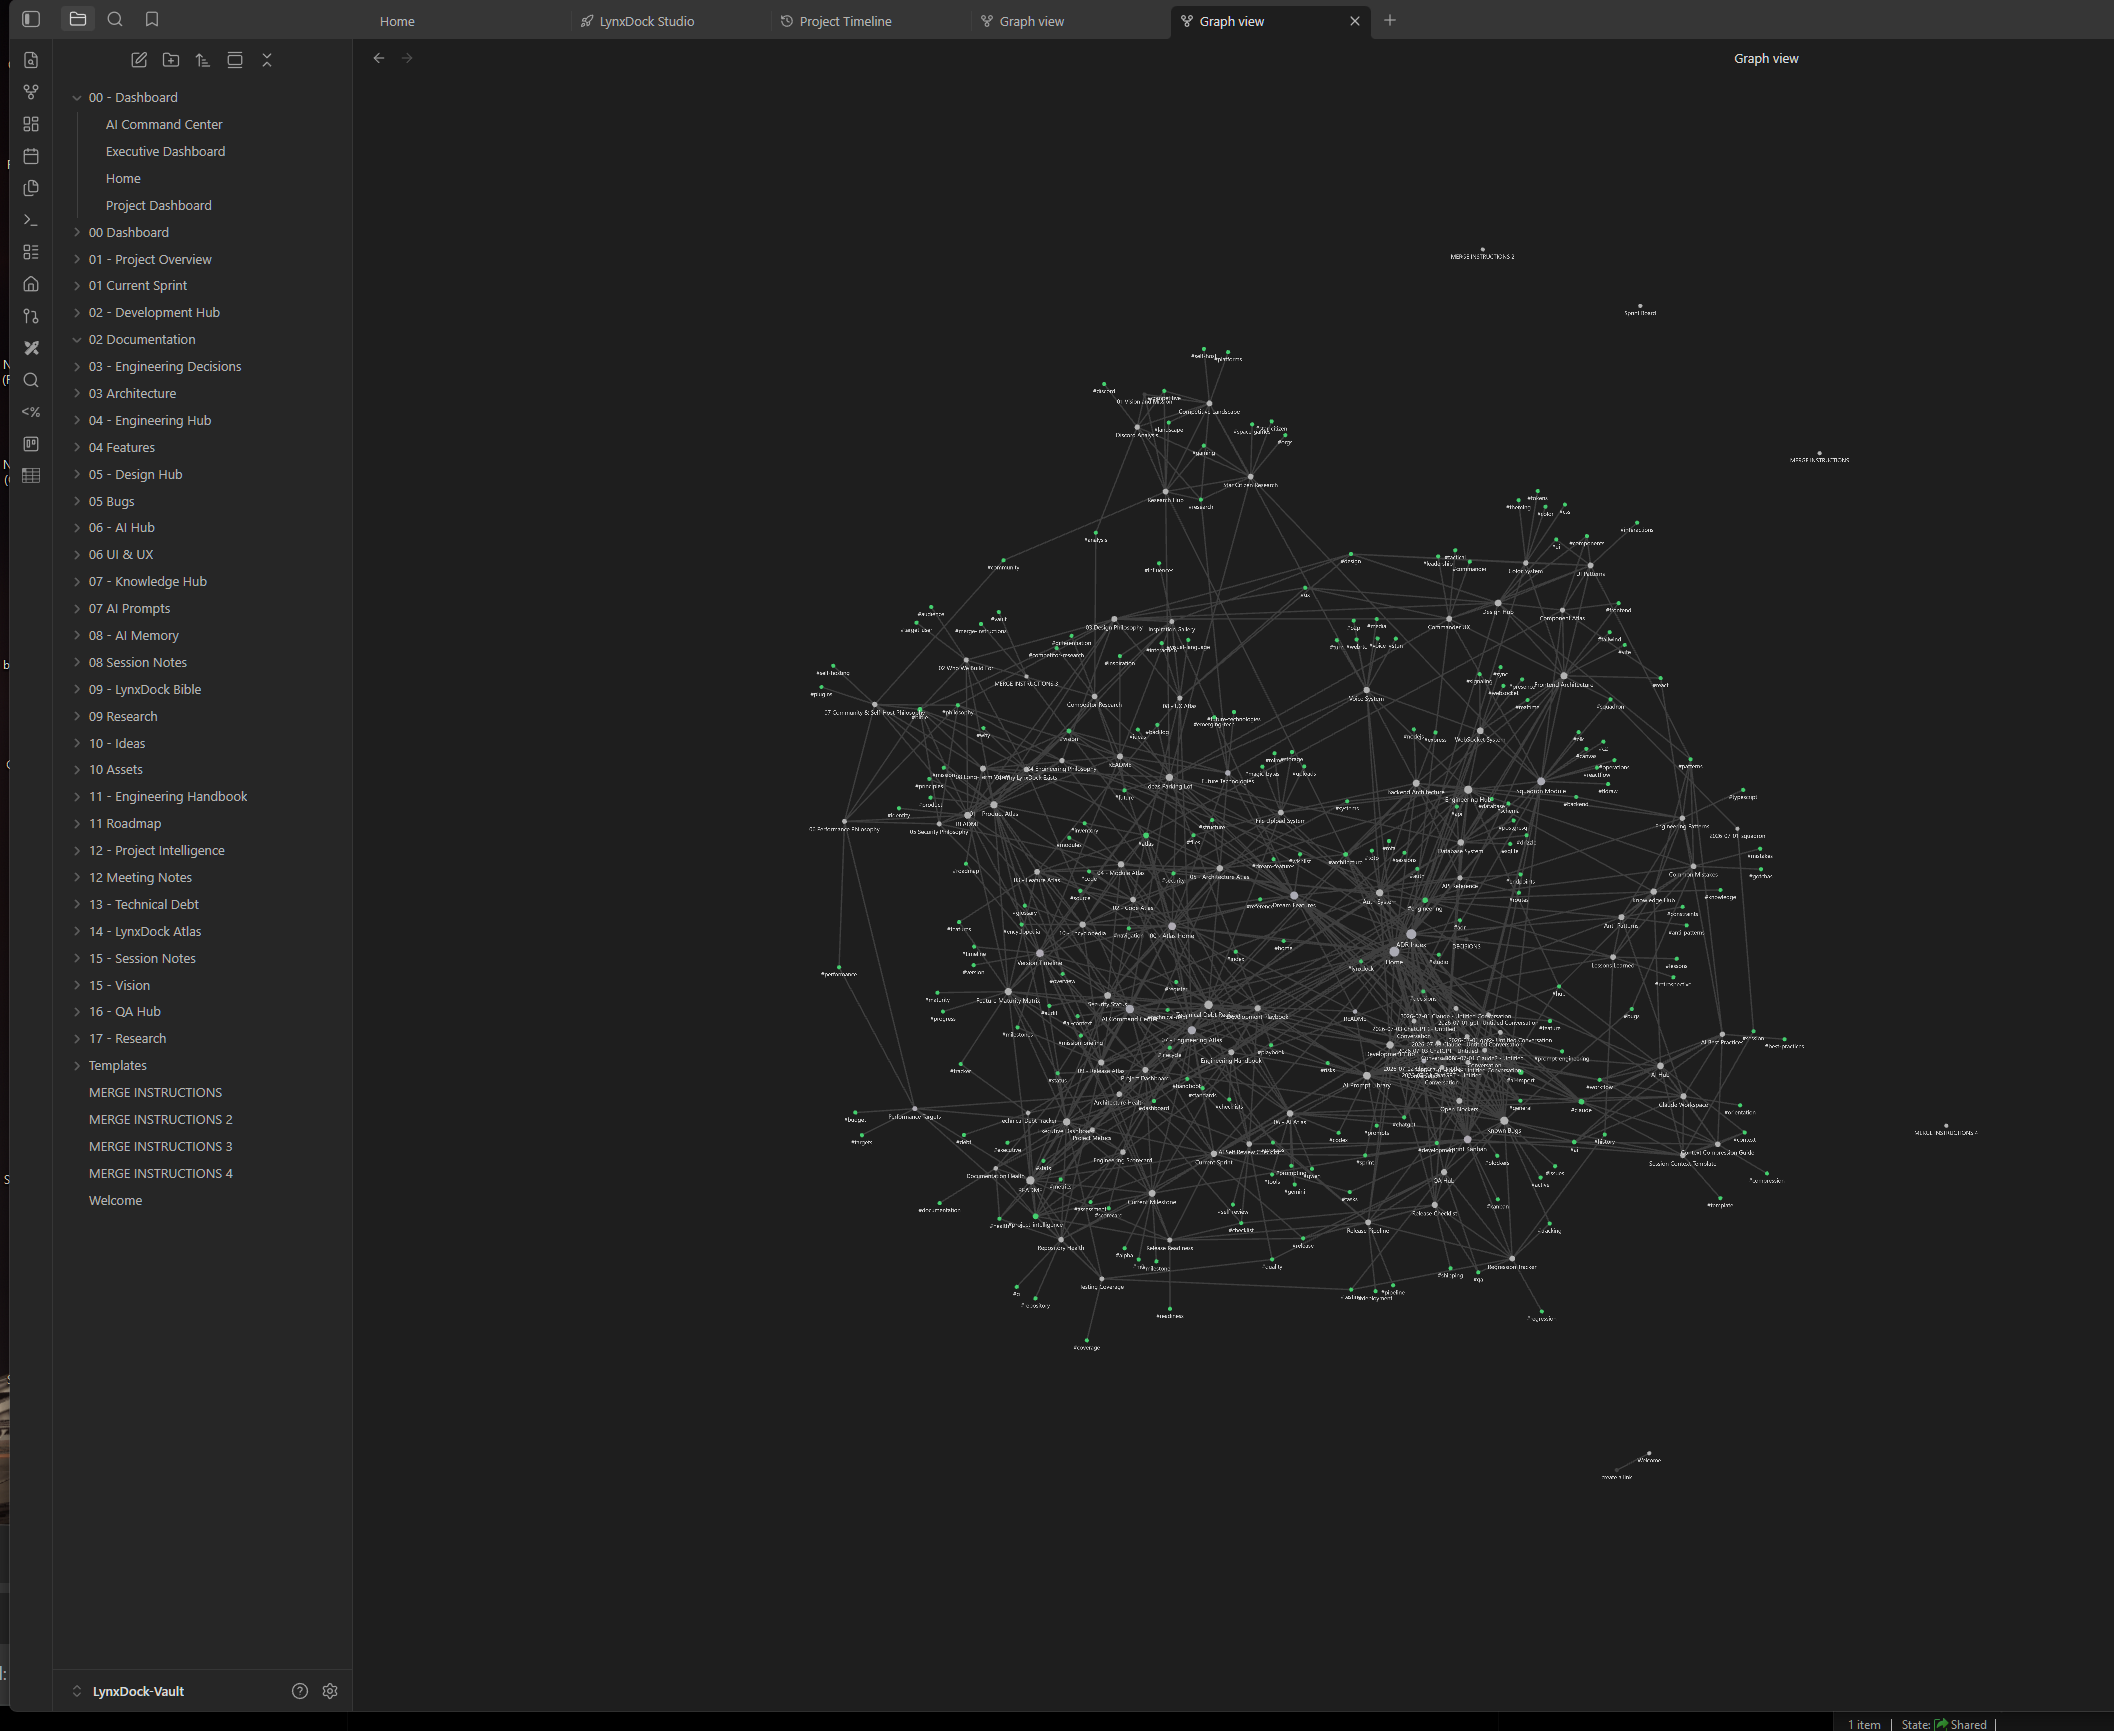2114x1731 pixels.
Task: Click the Templater <% ribbon icon
Action: 31,412
